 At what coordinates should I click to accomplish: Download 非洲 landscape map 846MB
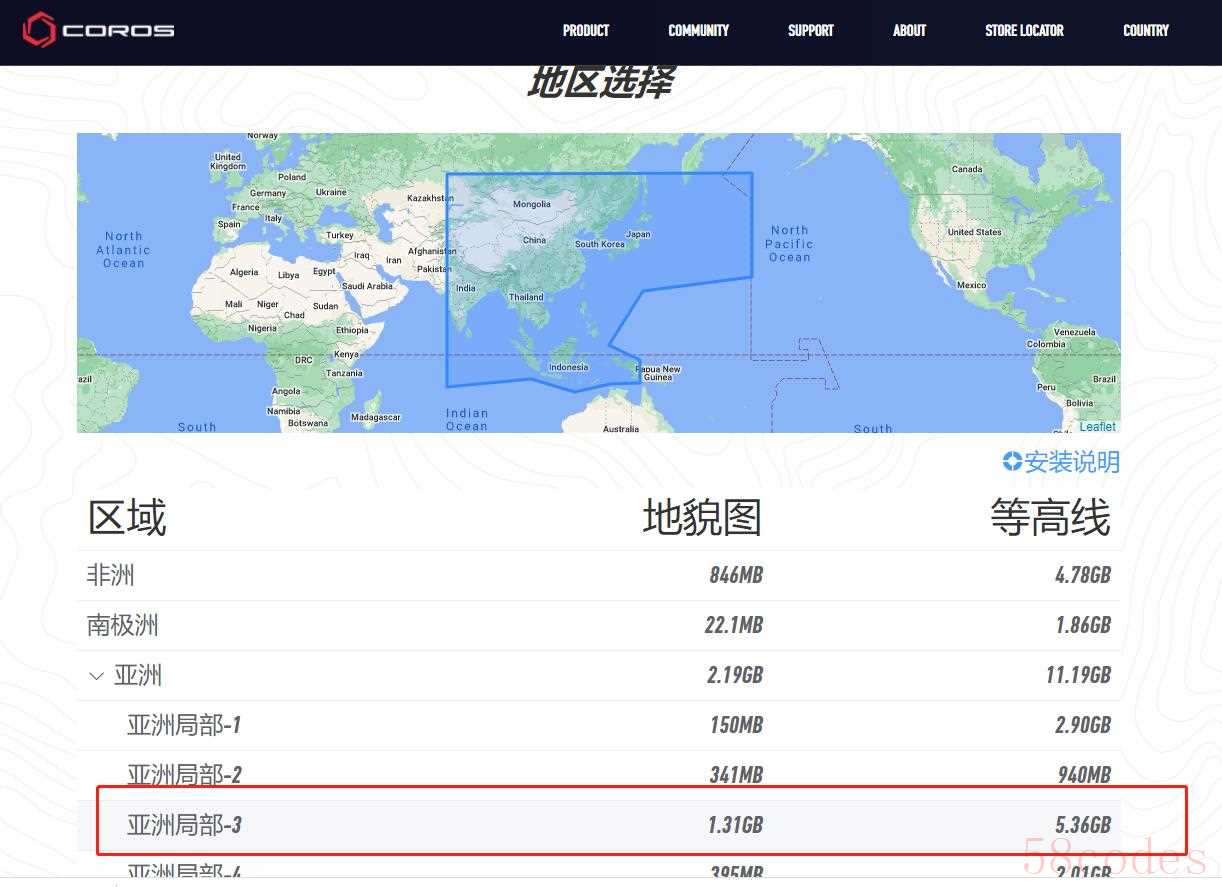[x=735, y=575]
